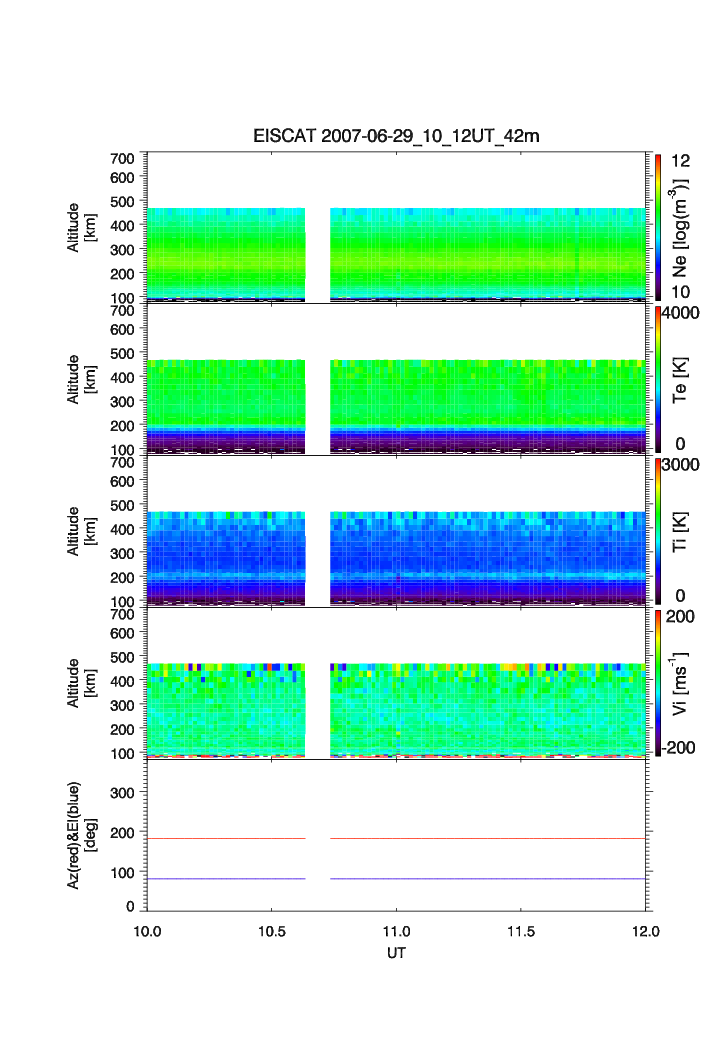Click the Az(red)&El(blue) axis label
This screenshot has height=1063, width=708.
click(80, 836)
